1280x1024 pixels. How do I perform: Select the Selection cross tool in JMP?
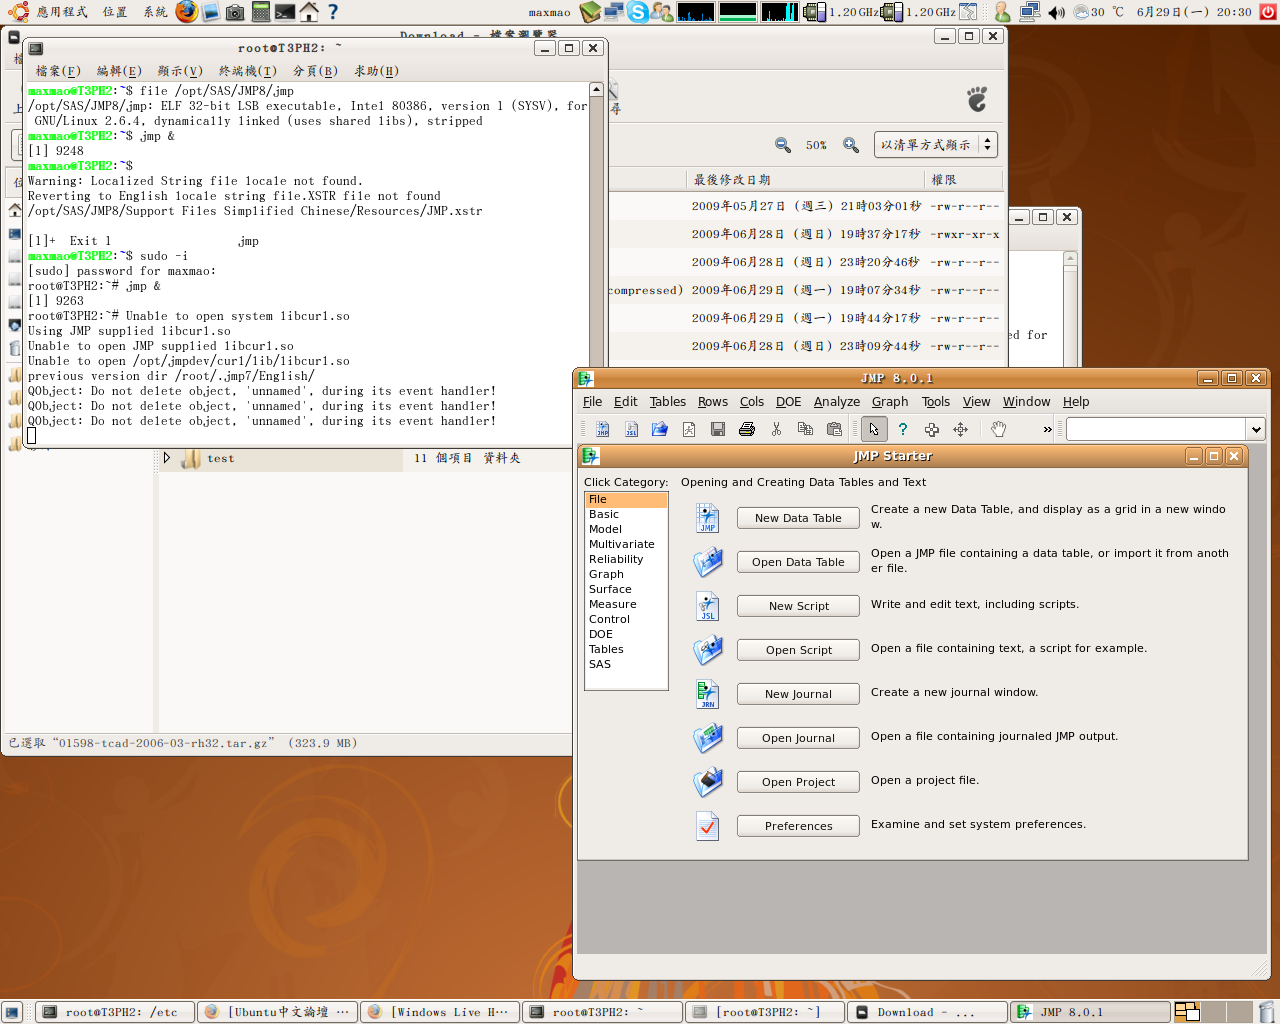(932, 429)
